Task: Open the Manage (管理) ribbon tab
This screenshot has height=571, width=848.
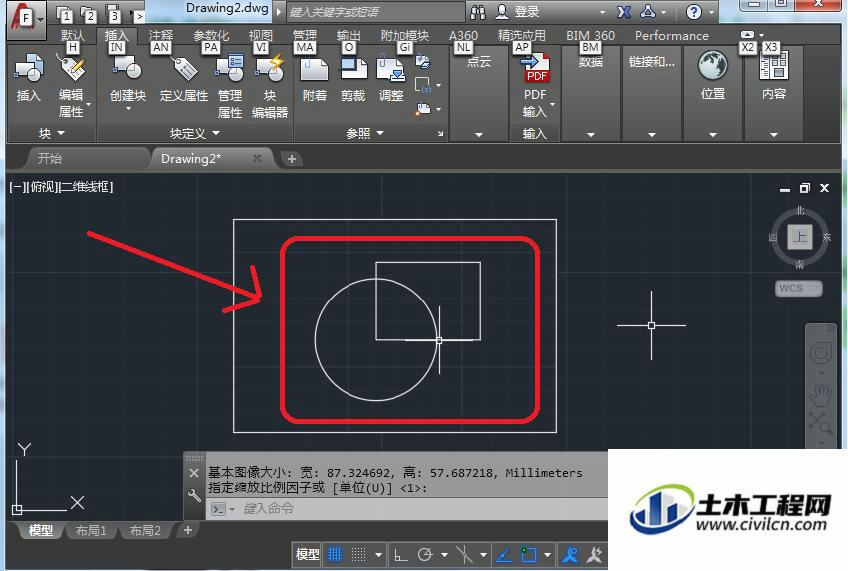Action: point(304,35)
